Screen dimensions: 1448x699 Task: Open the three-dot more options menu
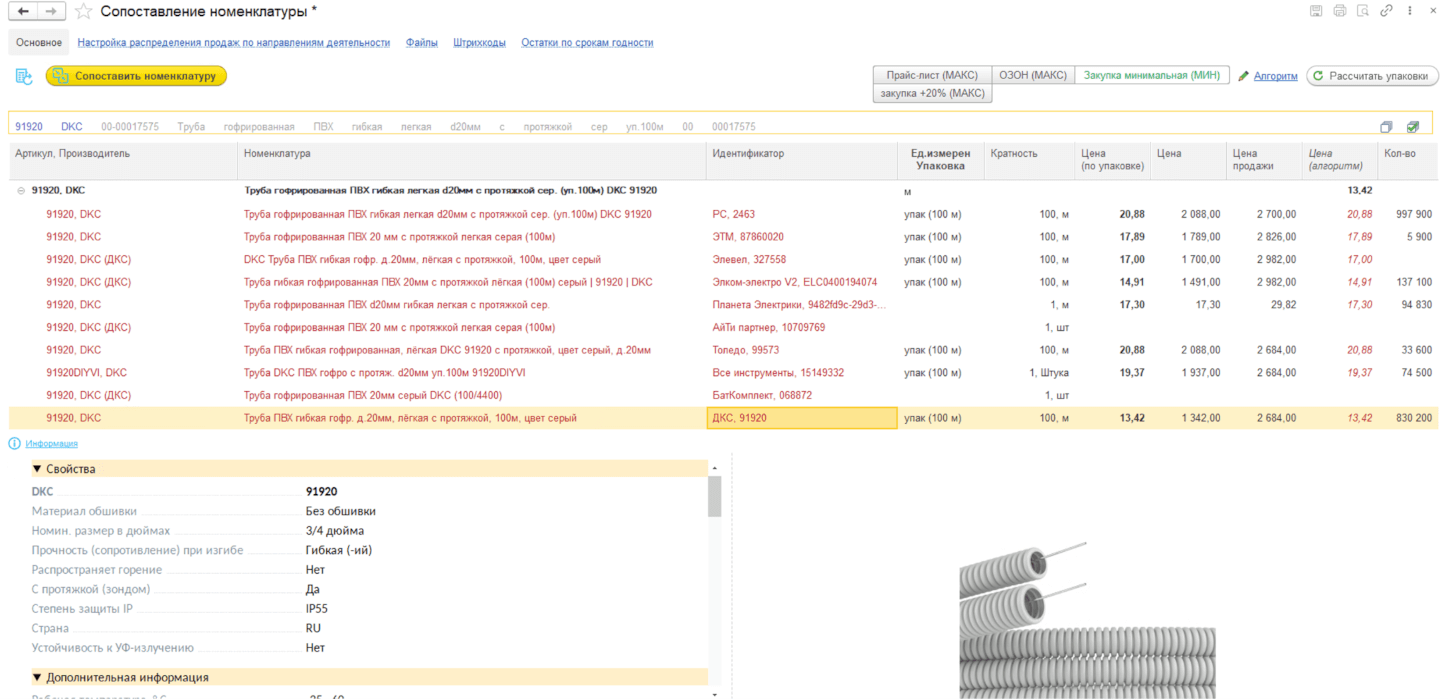(1411, 11)
